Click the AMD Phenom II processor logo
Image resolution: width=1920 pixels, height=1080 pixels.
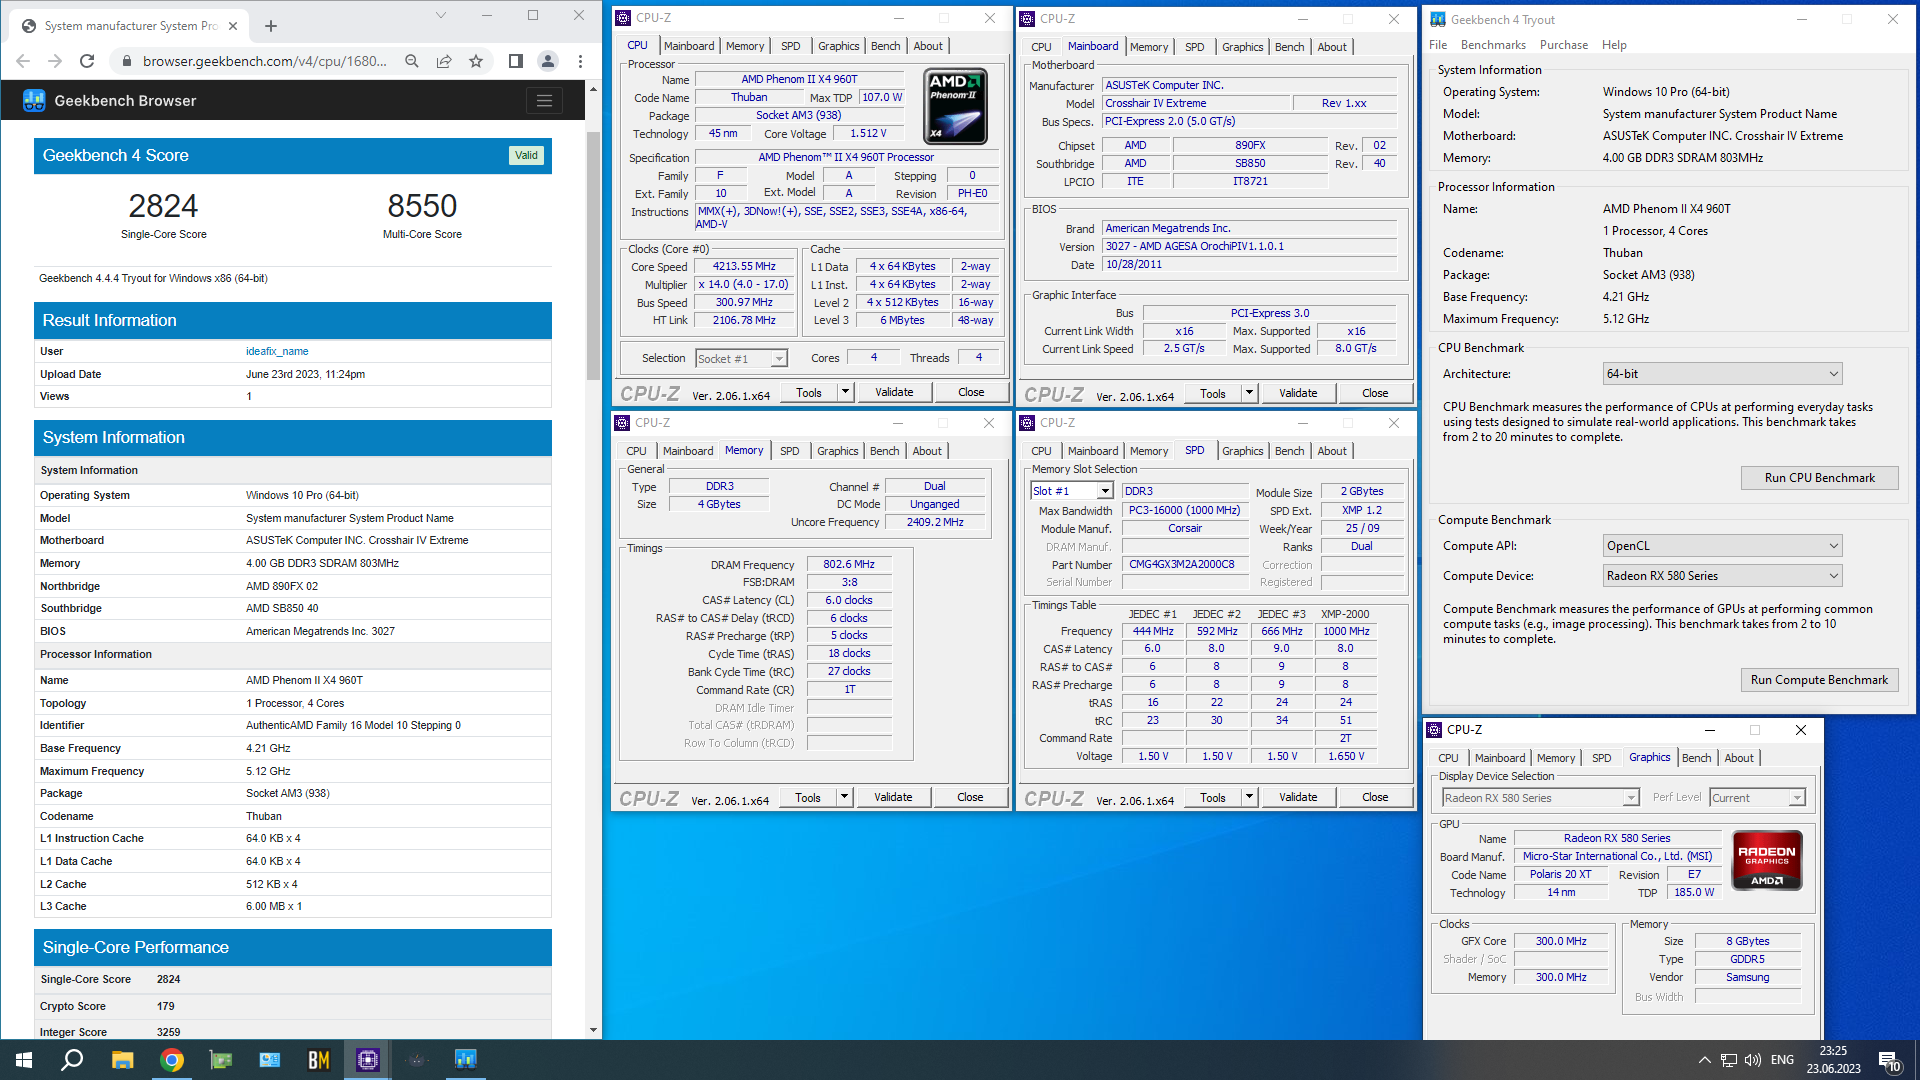pyautogui.click(x=957, y=106)
